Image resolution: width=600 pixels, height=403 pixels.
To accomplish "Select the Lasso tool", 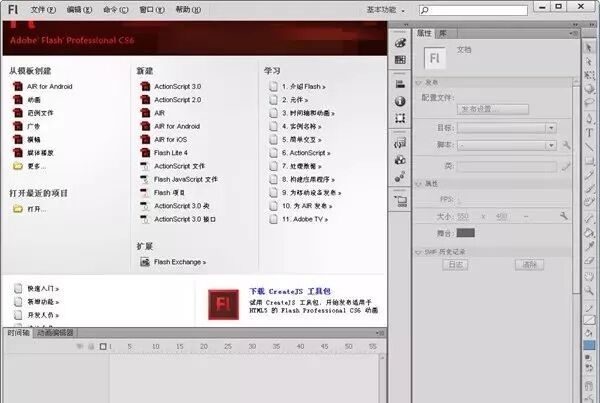I will click(589, 103).
